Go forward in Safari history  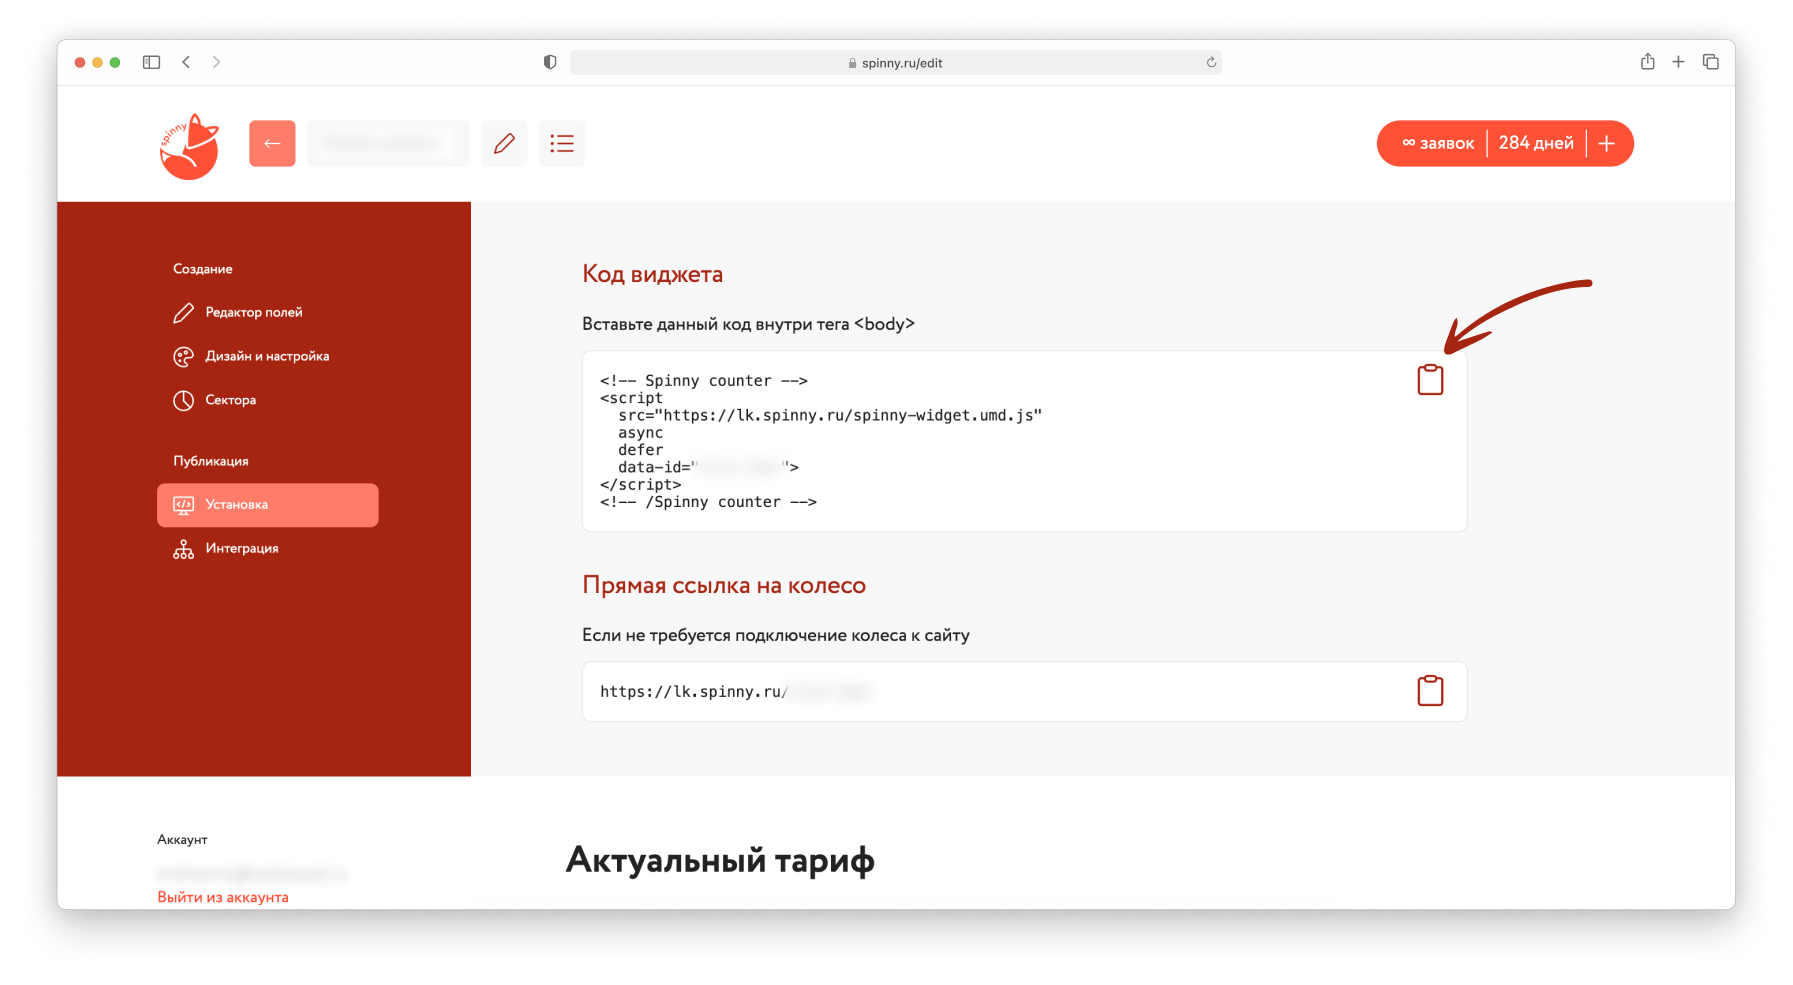coord(216,62)
